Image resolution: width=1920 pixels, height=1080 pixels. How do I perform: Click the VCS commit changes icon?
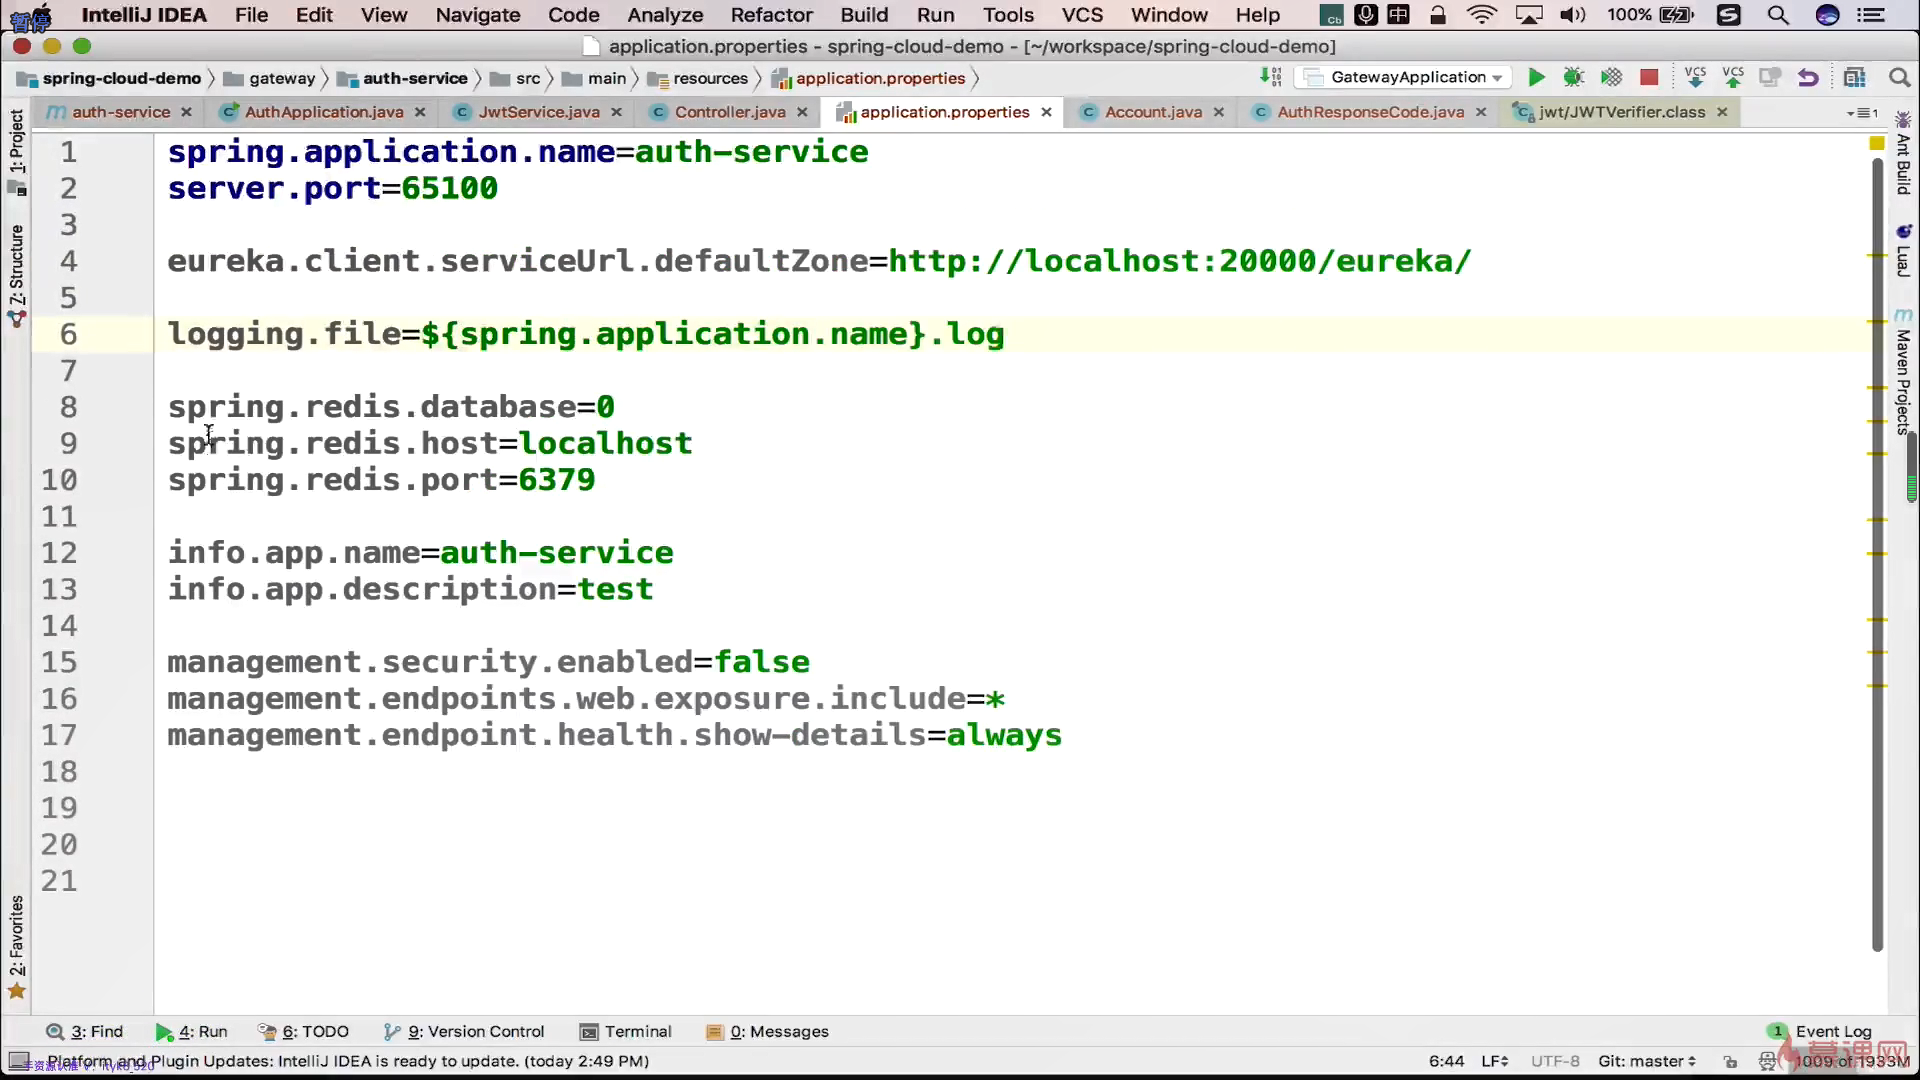coord(1733,78)
